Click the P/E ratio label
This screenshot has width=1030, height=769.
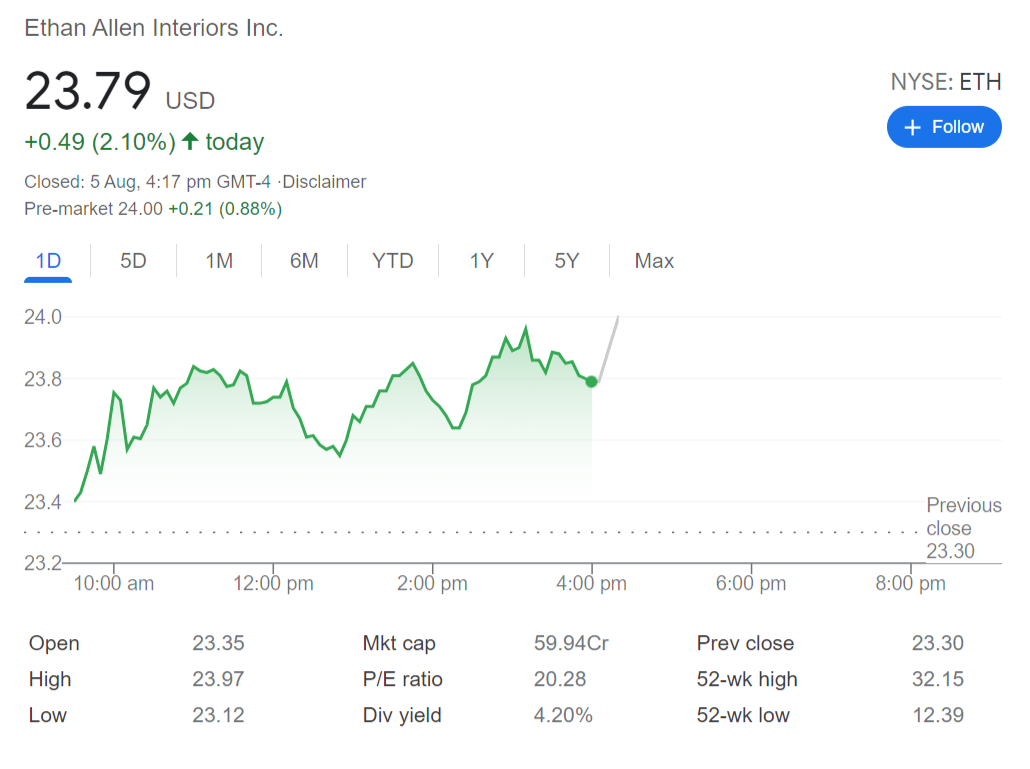coord(402,679)
